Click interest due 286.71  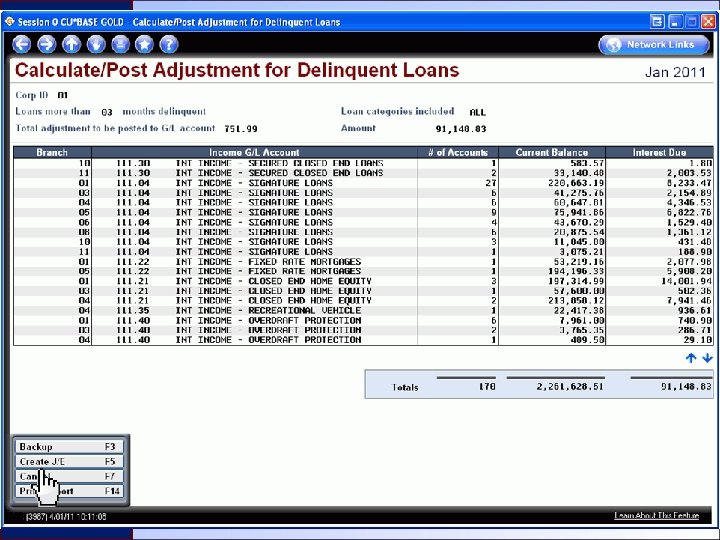click(x=695, y=330)
